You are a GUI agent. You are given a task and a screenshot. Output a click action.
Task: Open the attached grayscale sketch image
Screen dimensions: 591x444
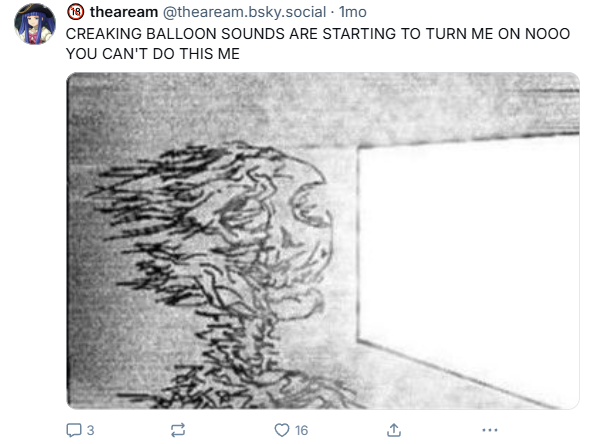(323, 240)
